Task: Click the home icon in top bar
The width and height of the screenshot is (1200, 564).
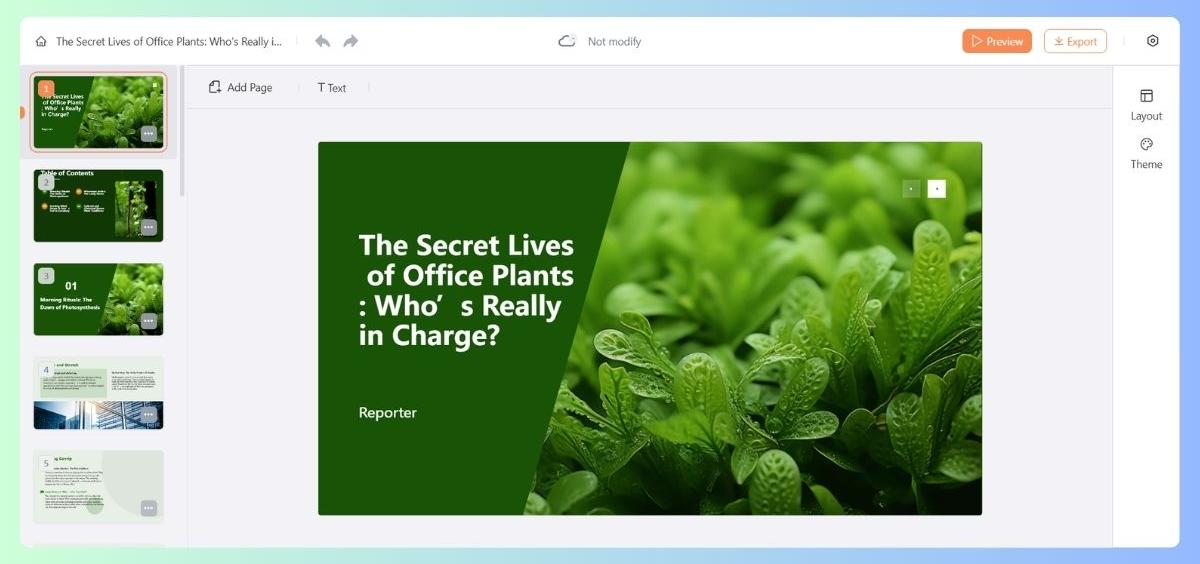Action: pyautogui.click(x=41, y=42)
